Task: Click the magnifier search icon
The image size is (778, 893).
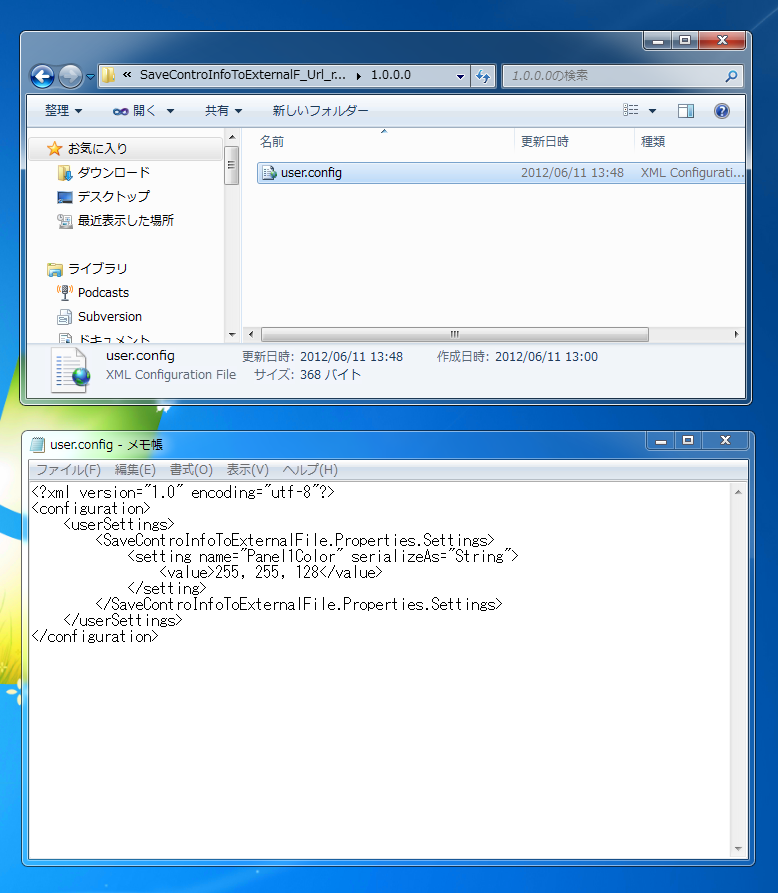Action: point(732,76)
